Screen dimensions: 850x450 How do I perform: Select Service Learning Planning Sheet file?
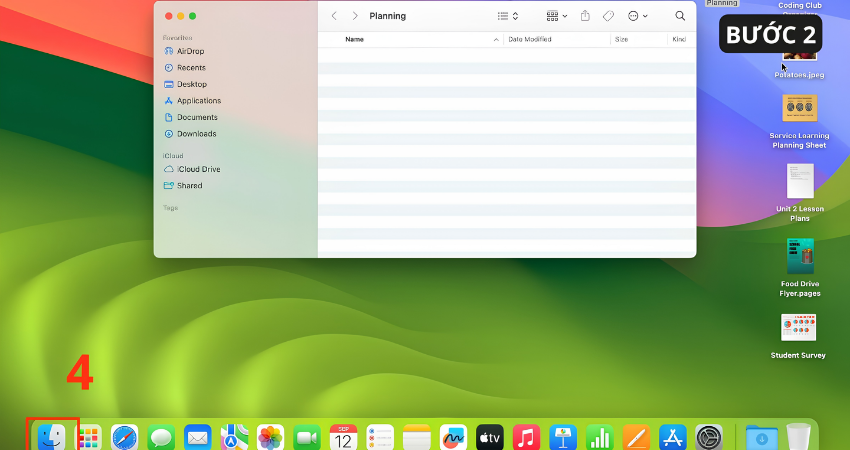(x=800, y=119)
